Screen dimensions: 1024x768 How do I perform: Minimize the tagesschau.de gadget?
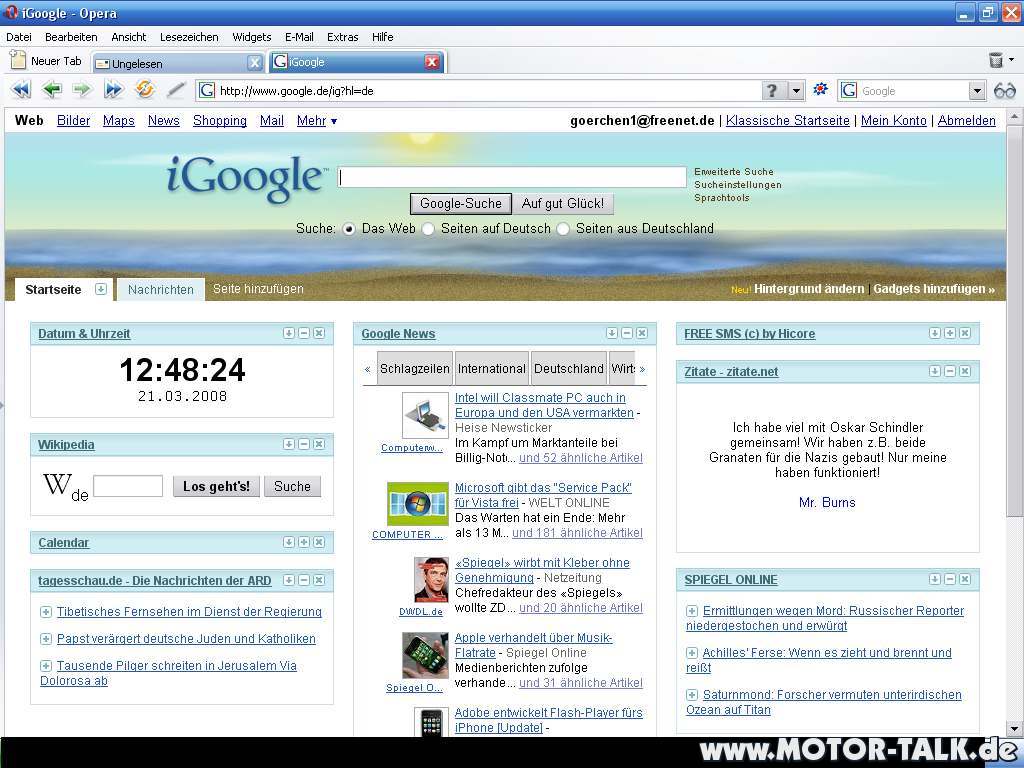[304, 580]
